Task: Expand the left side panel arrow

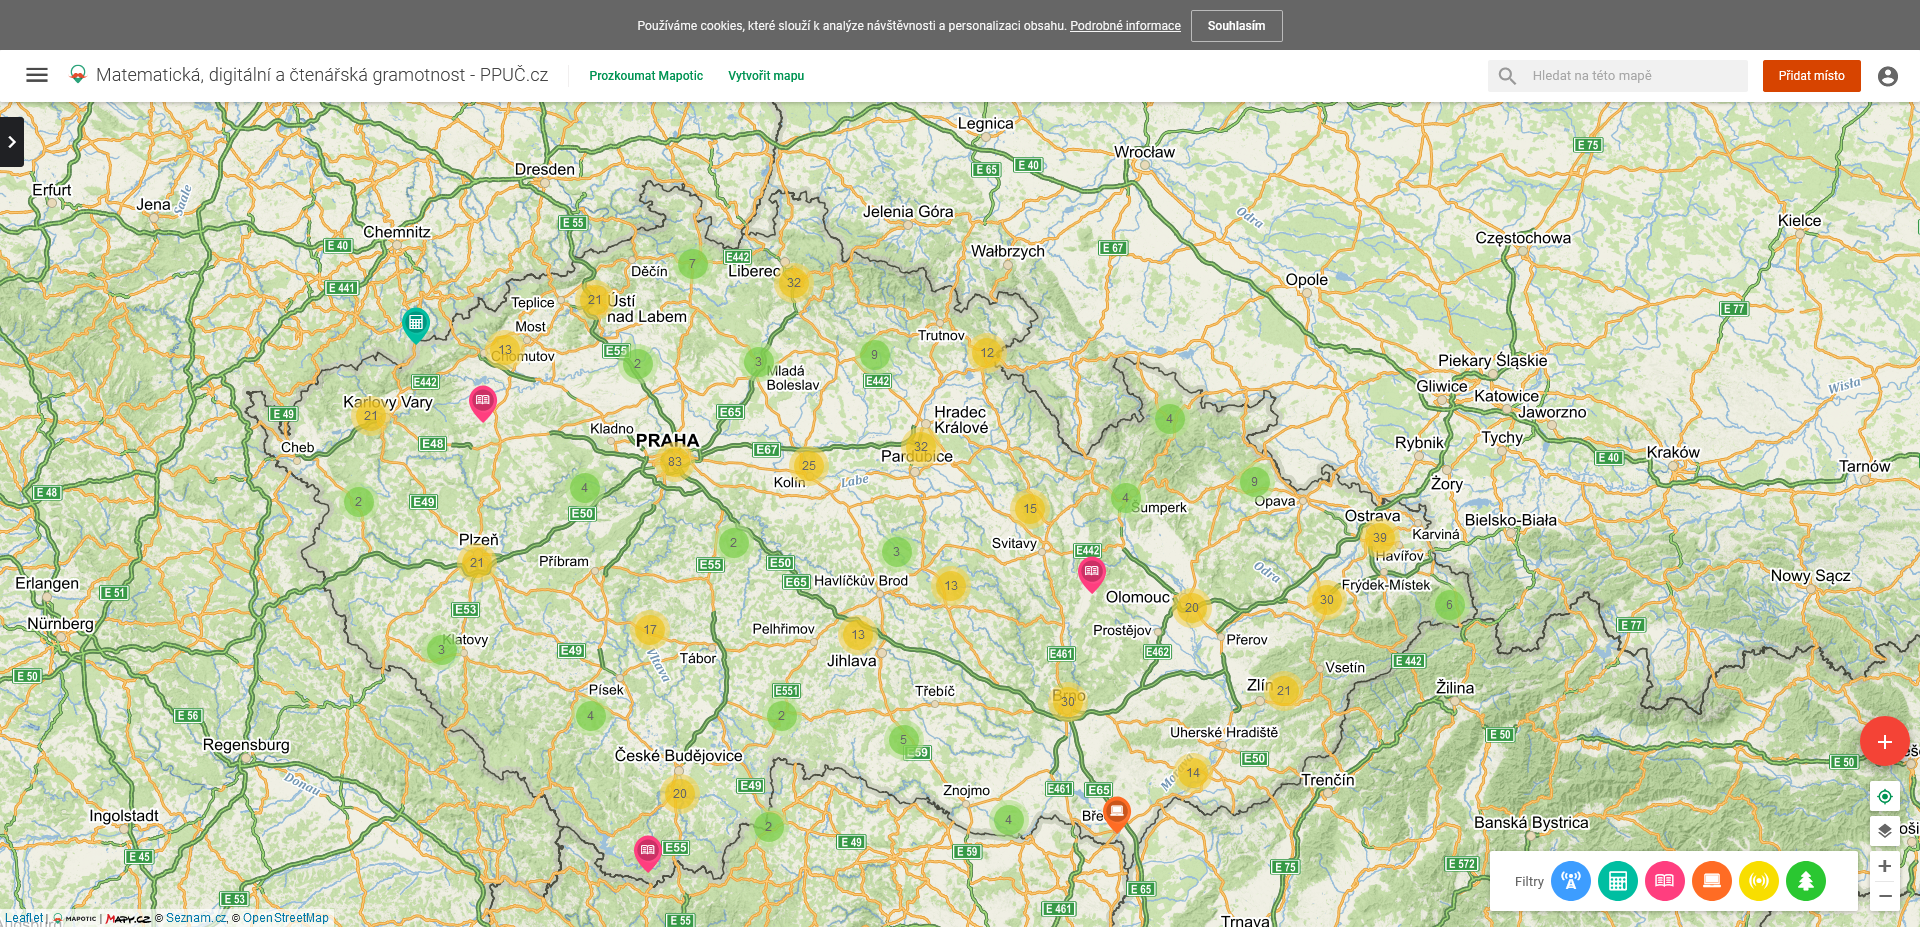Action: coord(12,142)
